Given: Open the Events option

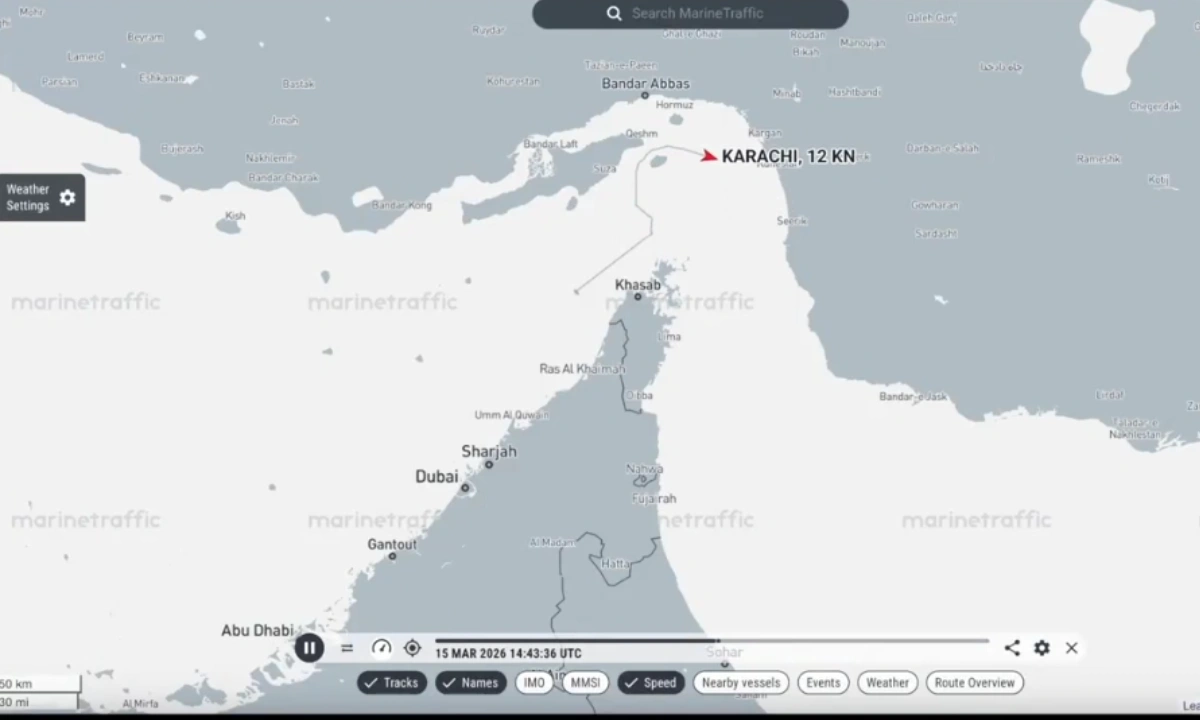Looking at the screenshot, I should [x=823, y=683].
